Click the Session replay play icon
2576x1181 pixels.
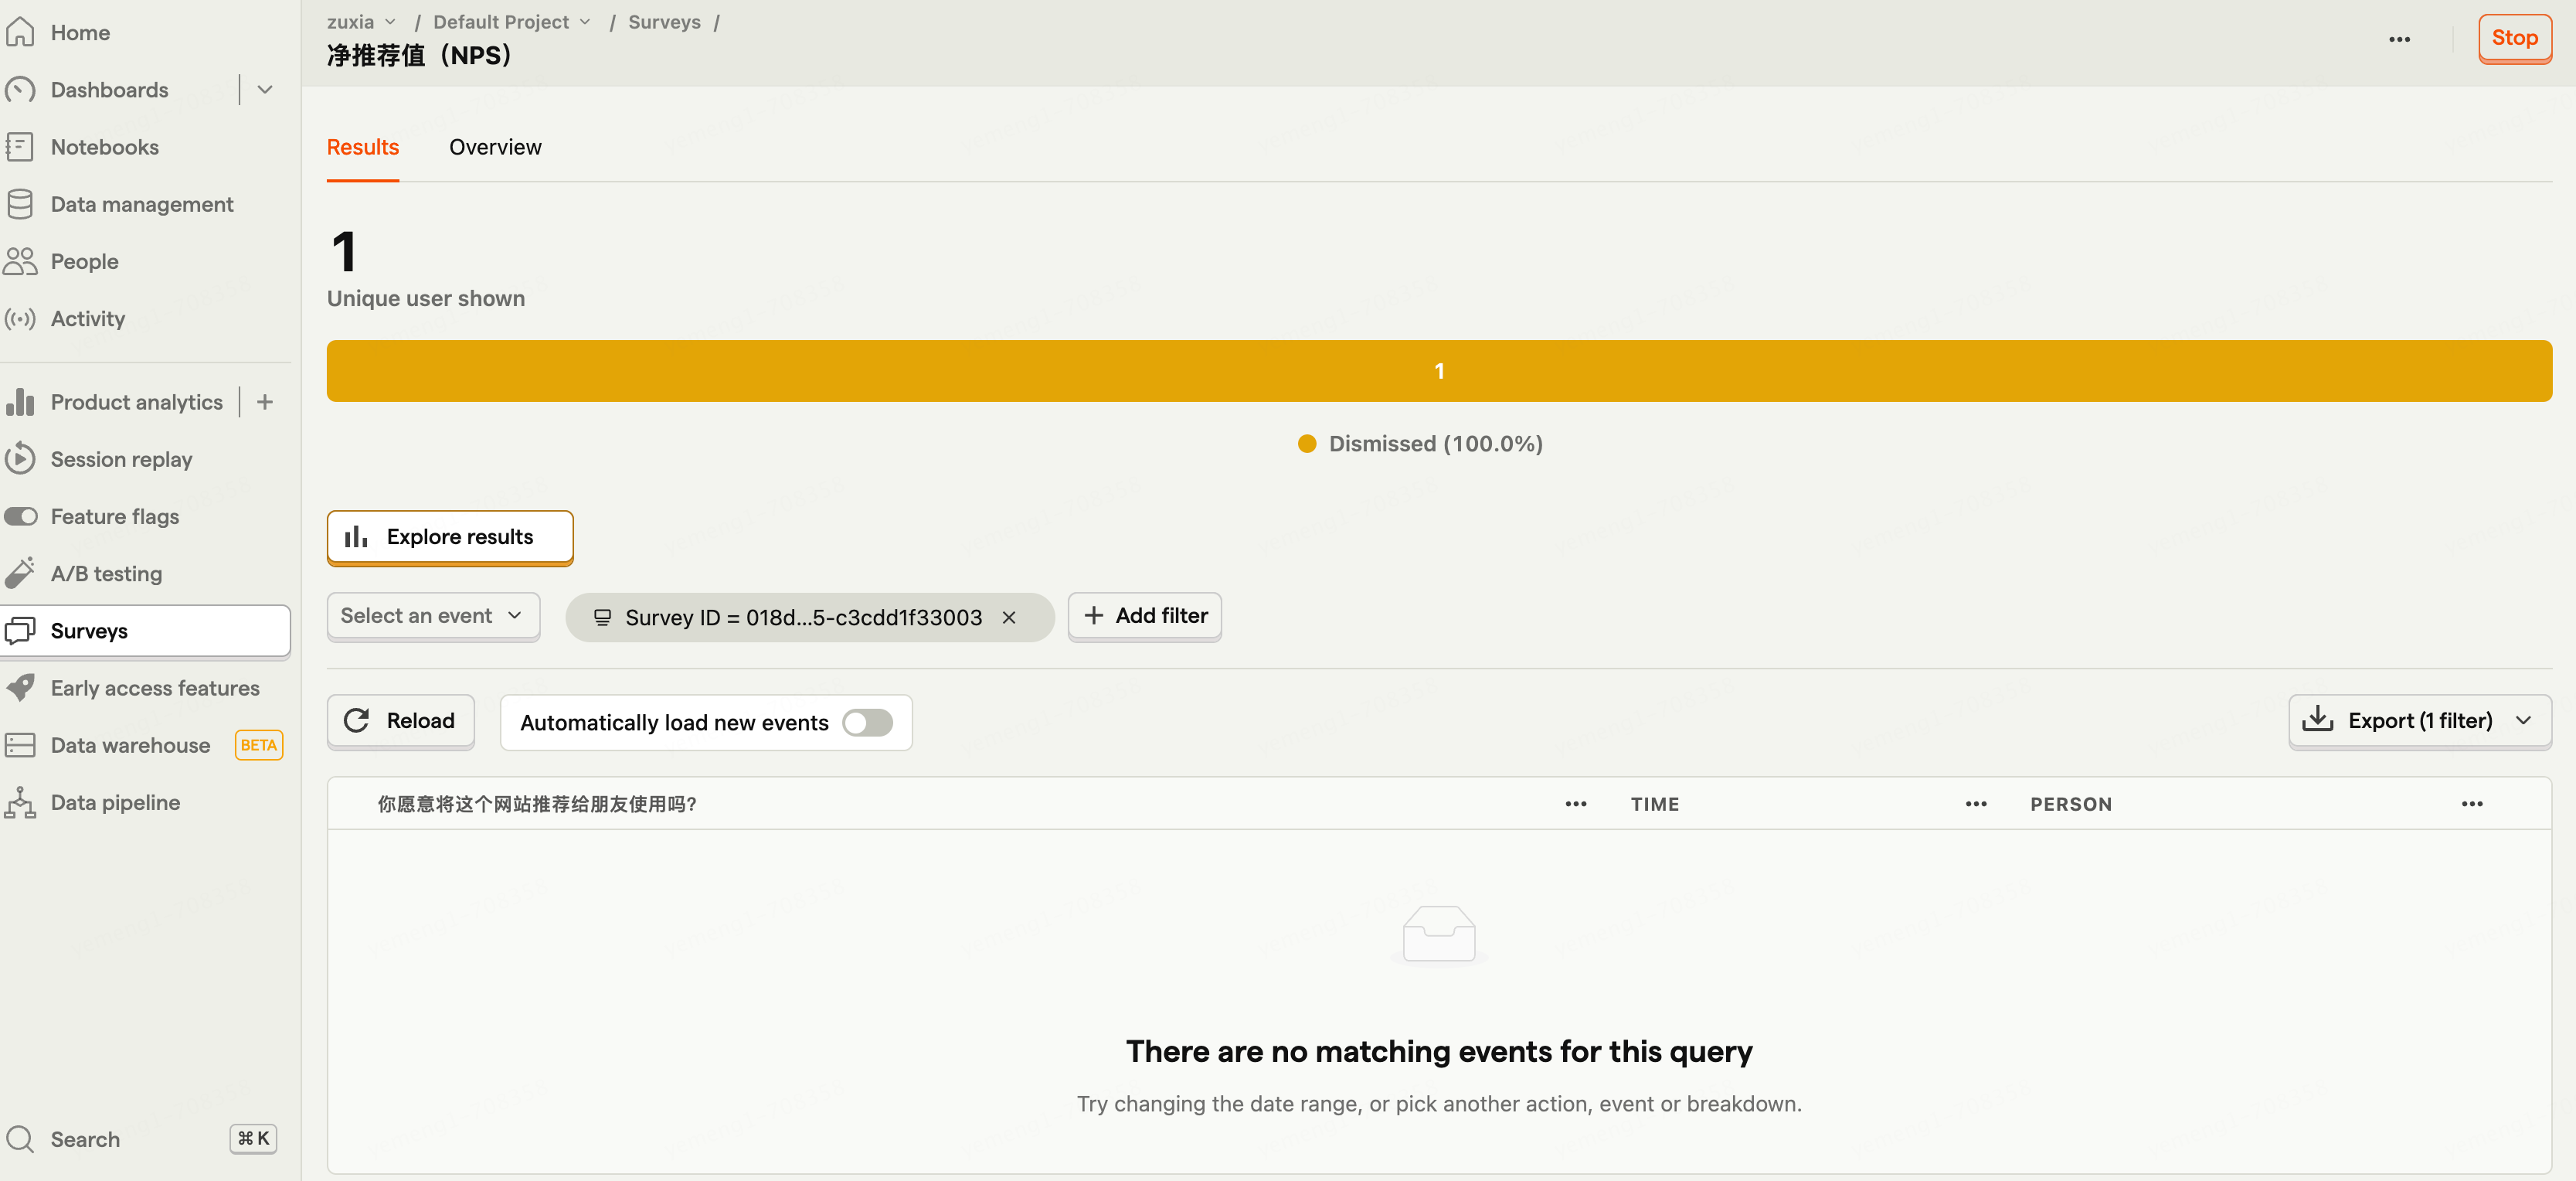20,459
